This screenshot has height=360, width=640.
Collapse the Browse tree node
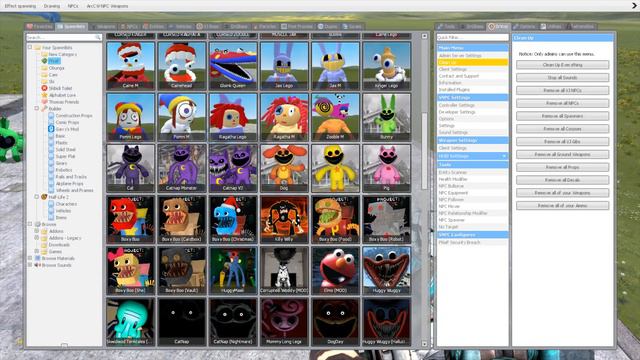coord(30,224)
